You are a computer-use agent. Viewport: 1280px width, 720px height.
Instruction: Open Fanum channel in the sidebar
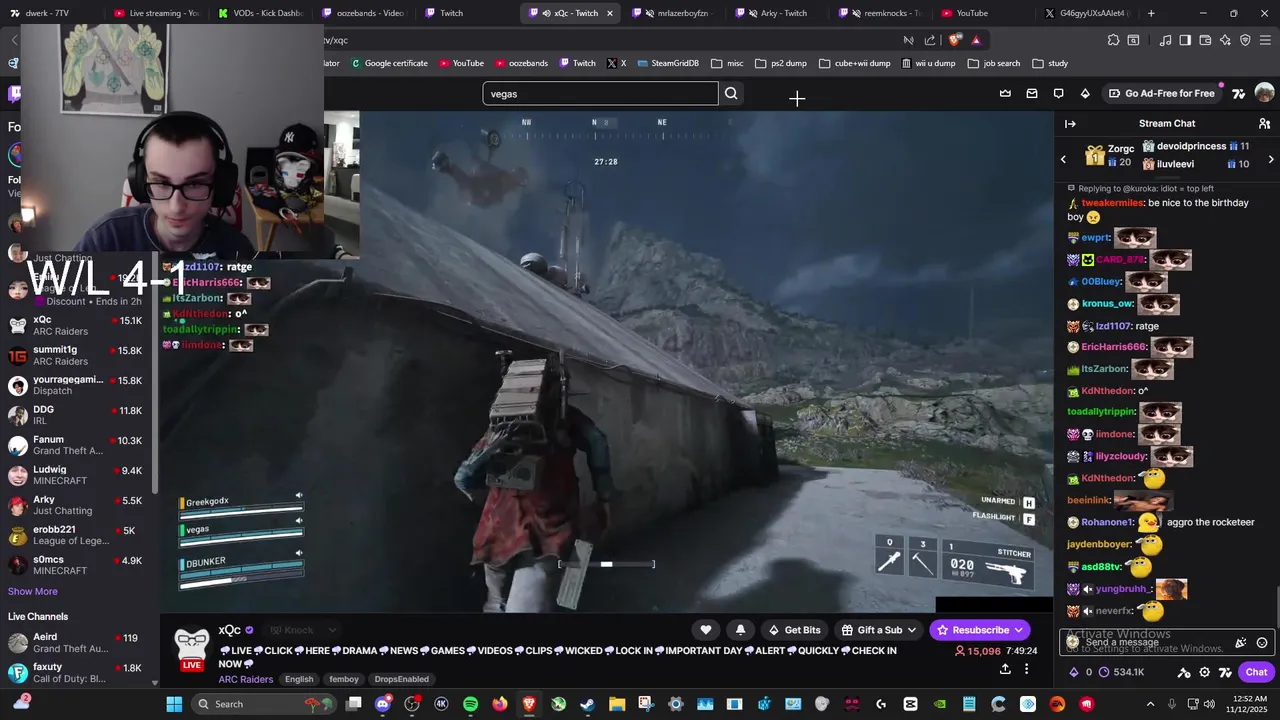76,445
